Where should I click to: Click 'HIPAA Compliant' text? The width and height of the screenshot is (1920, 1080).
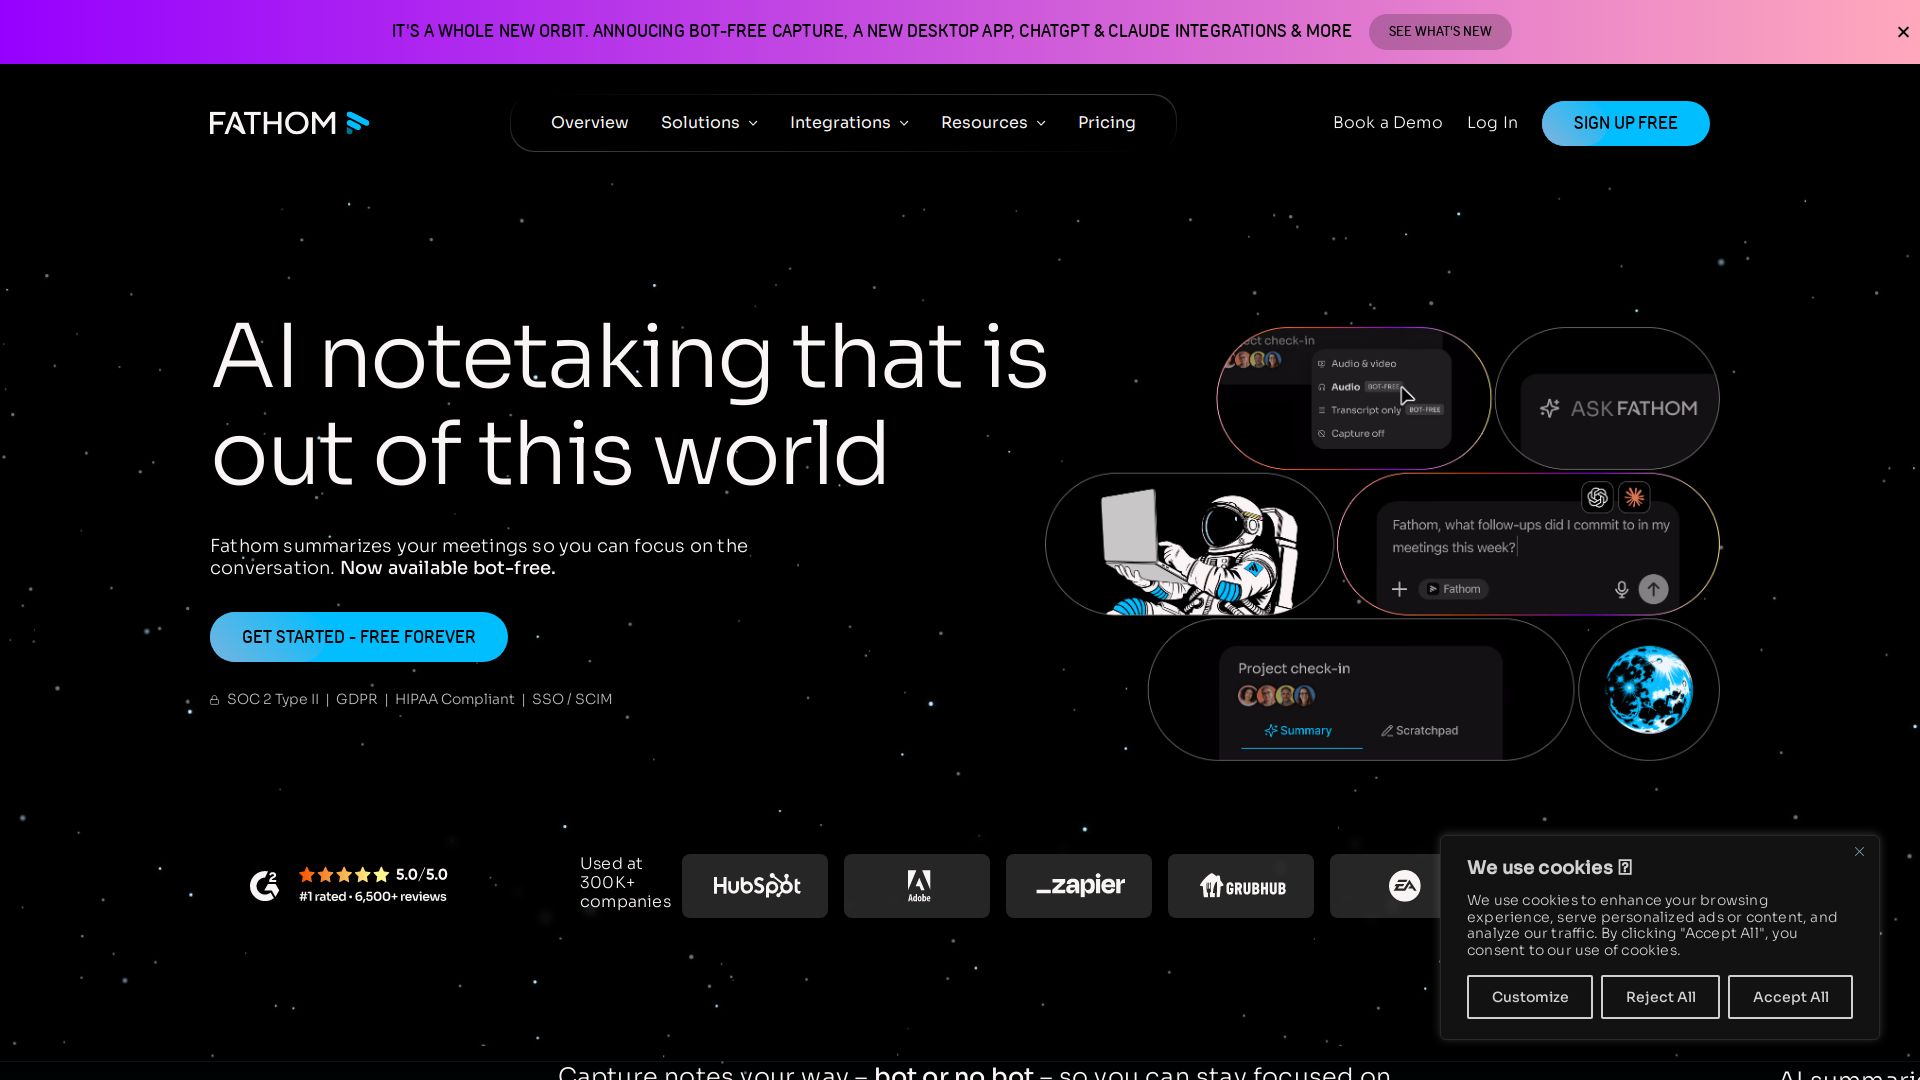point(454,699)
